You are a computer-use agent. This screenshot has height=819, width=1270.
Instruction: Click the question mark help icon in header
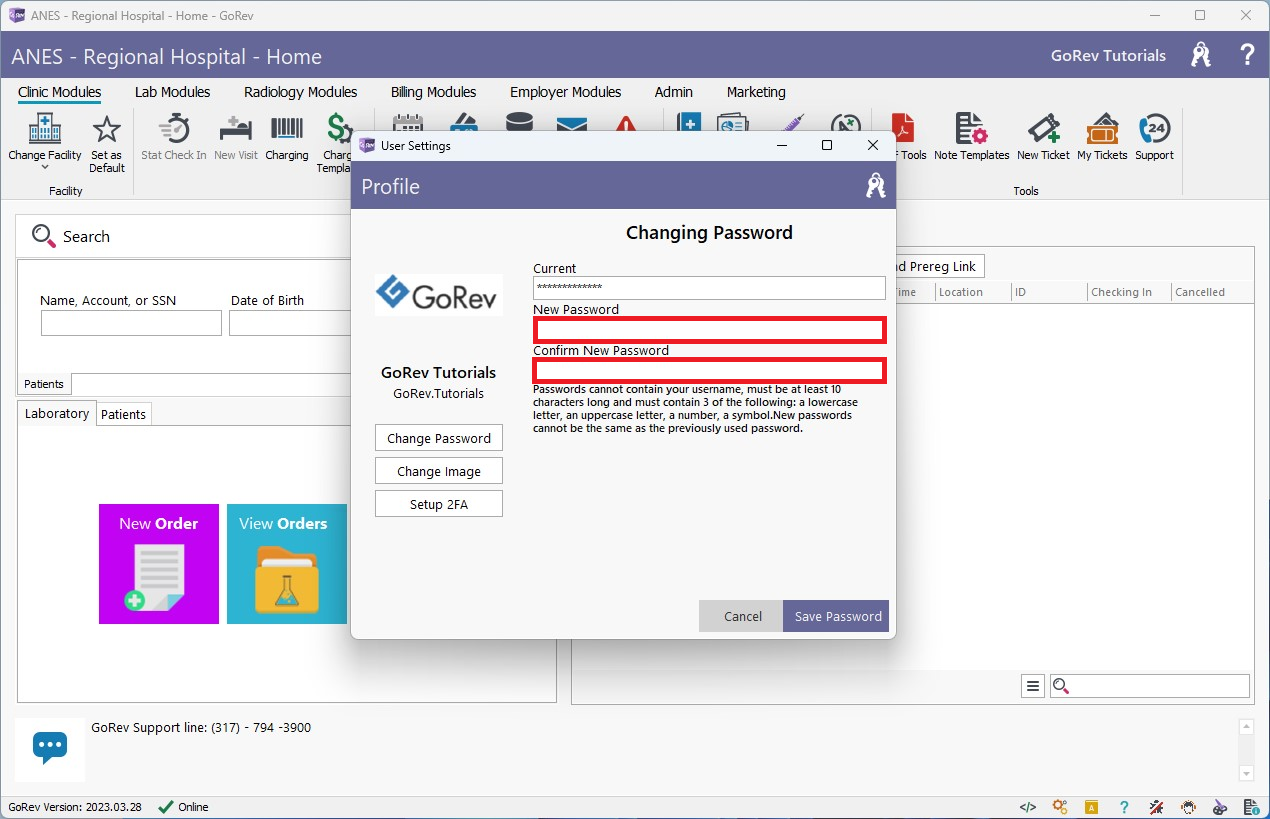tap(1247, 55)
